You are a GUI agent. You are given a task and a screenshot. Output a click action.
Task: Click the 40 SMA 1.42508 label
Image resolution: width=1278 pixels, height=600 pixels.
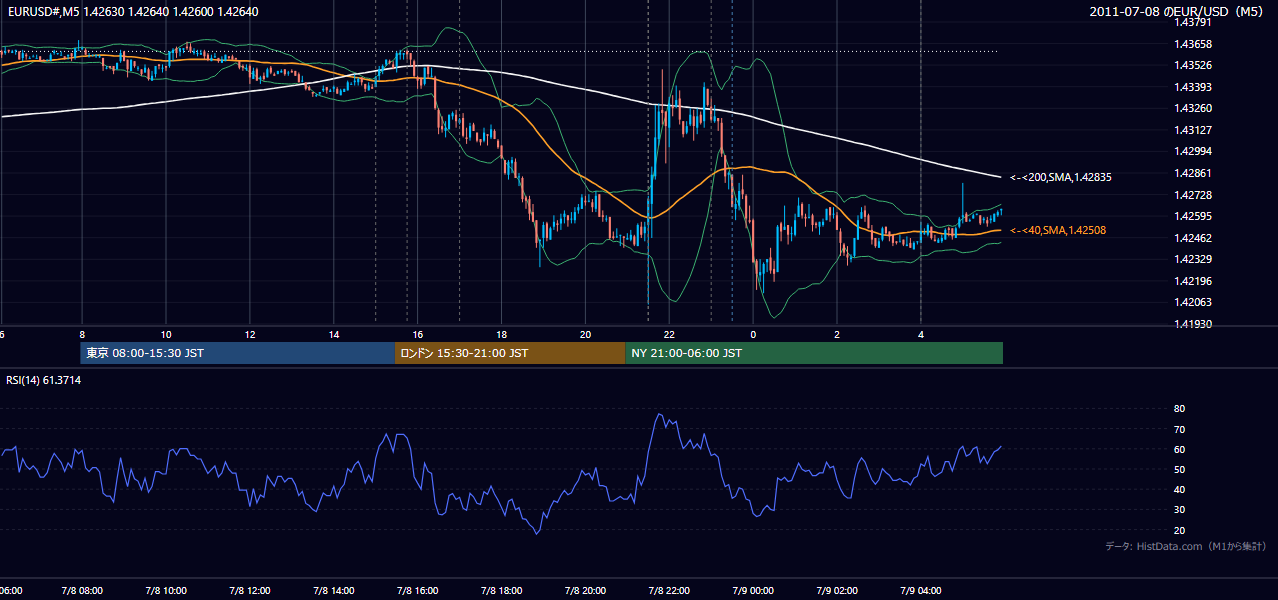pyautogui.click(x=1058, y=230)
